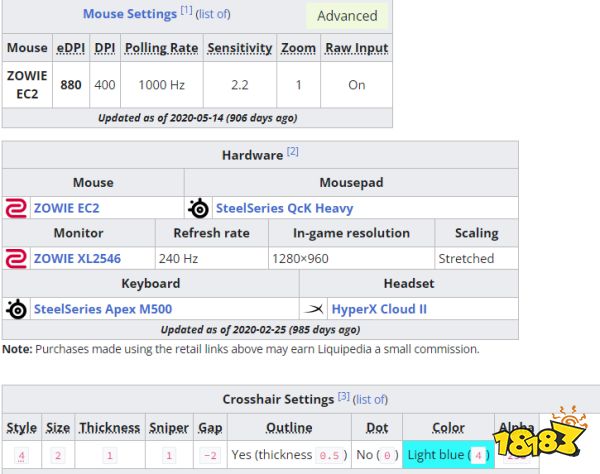This screenshot has width=600, height=474.
Task: Click SteelSeries logo beside QcK Heavy
Action: tap(198, 208)
